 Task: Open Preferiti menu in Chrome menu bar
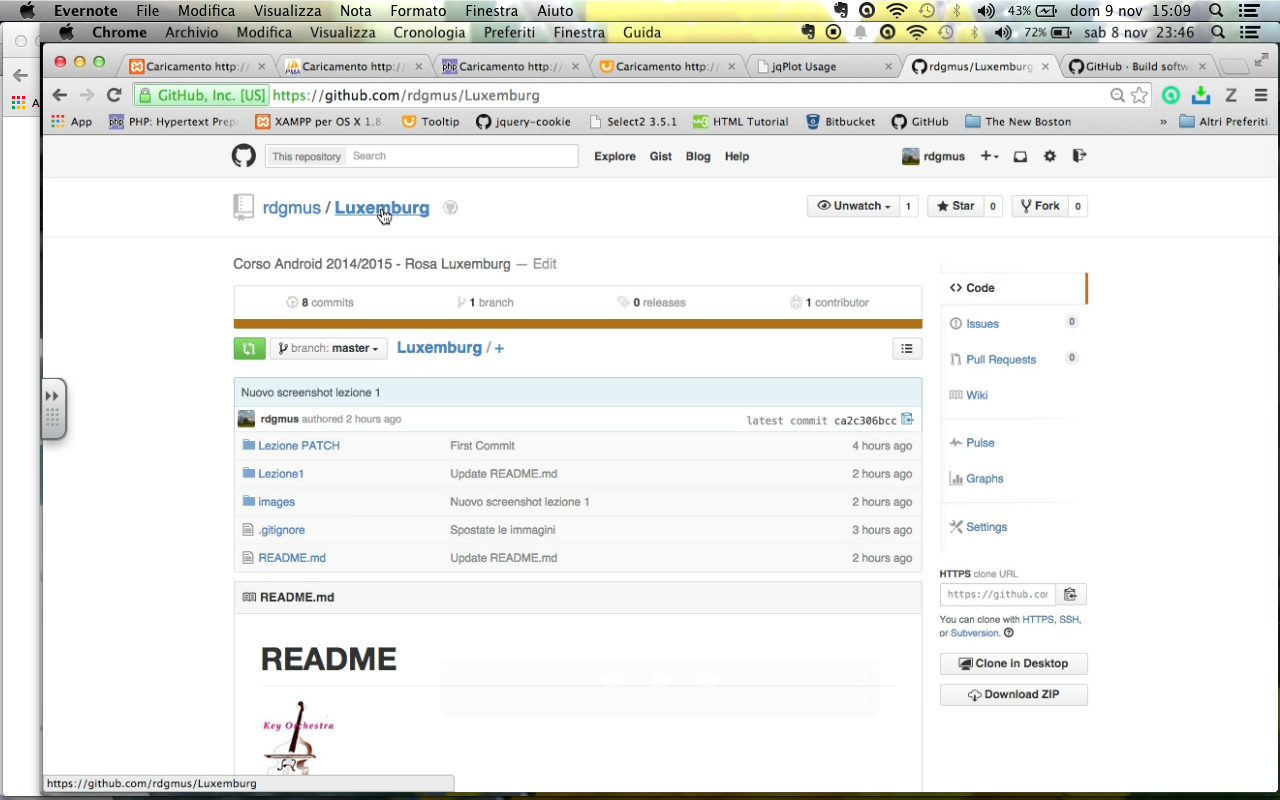pyautogui.click(x=509, y=32)
